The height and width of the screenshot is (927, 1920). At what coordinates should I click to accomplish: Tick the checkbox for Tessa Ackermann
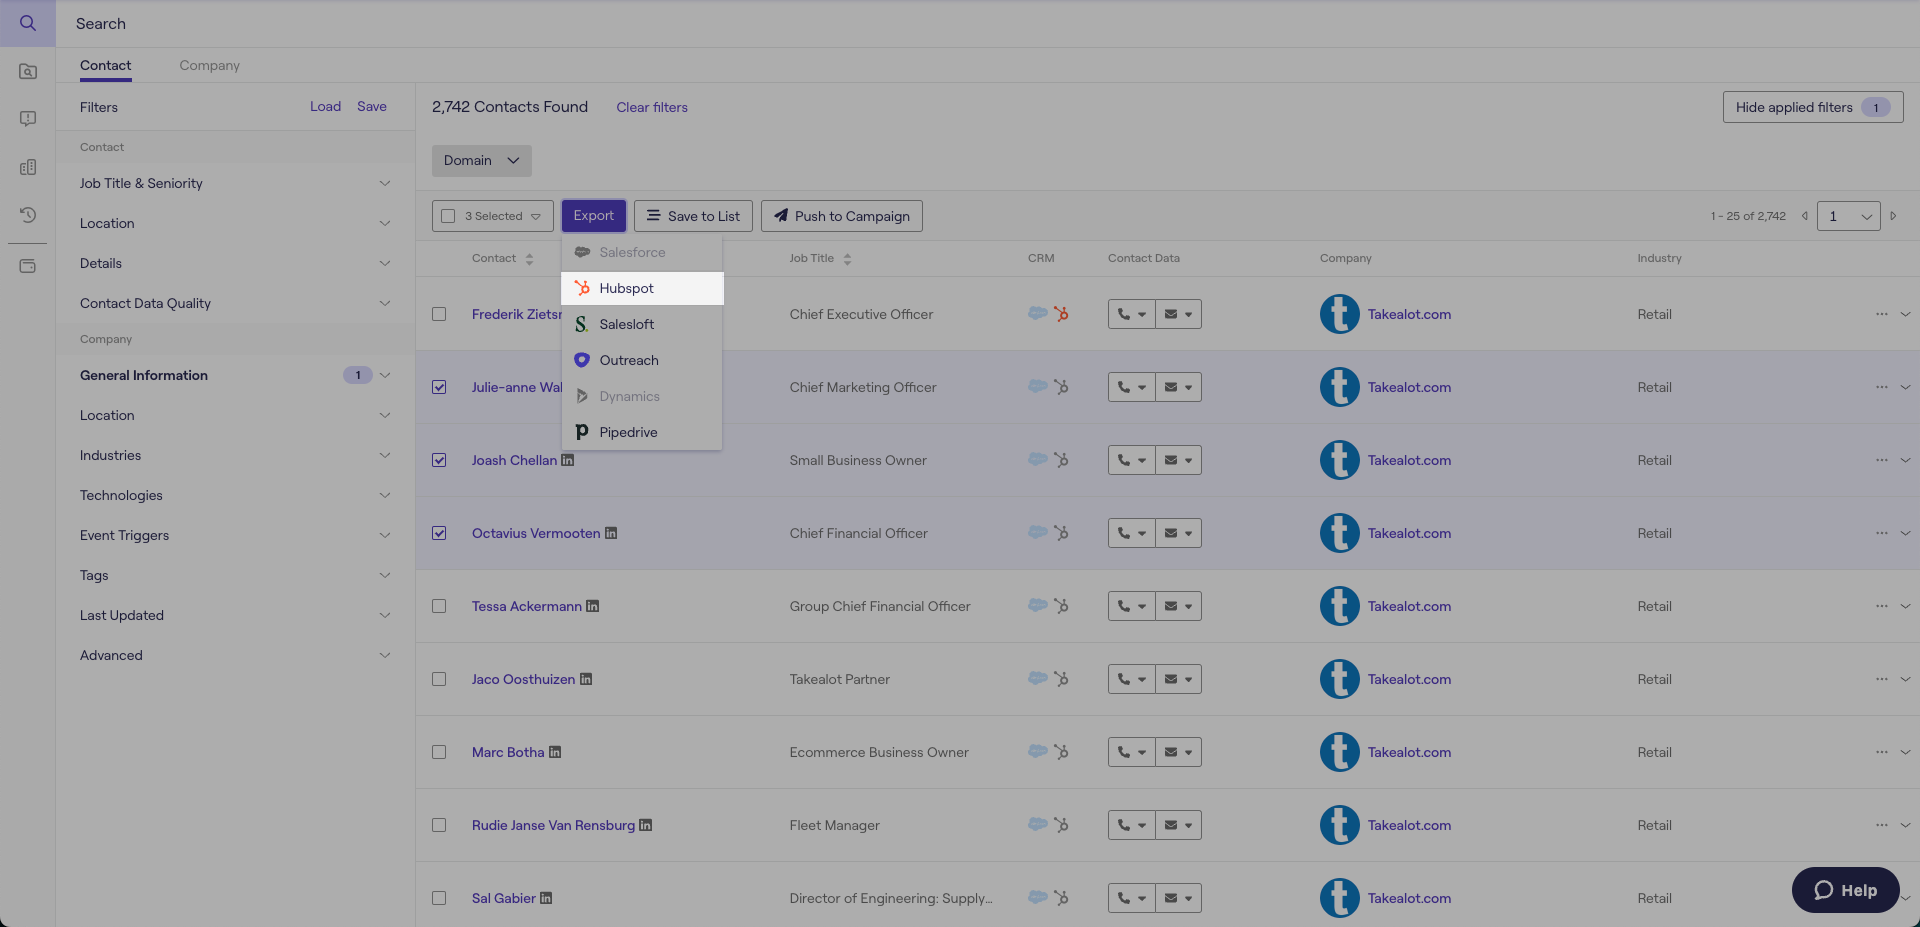tap(439, 606)
